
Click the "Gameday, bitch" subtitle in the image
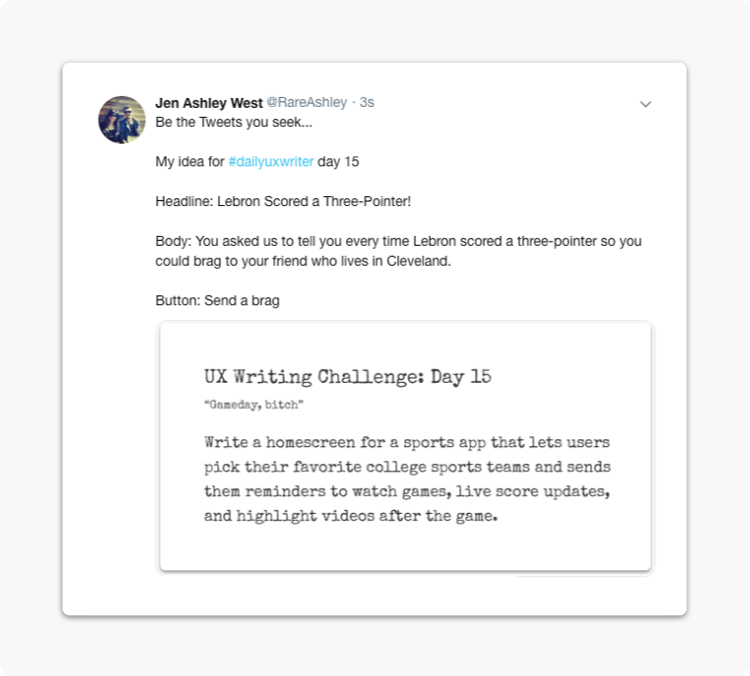(254, 405)
